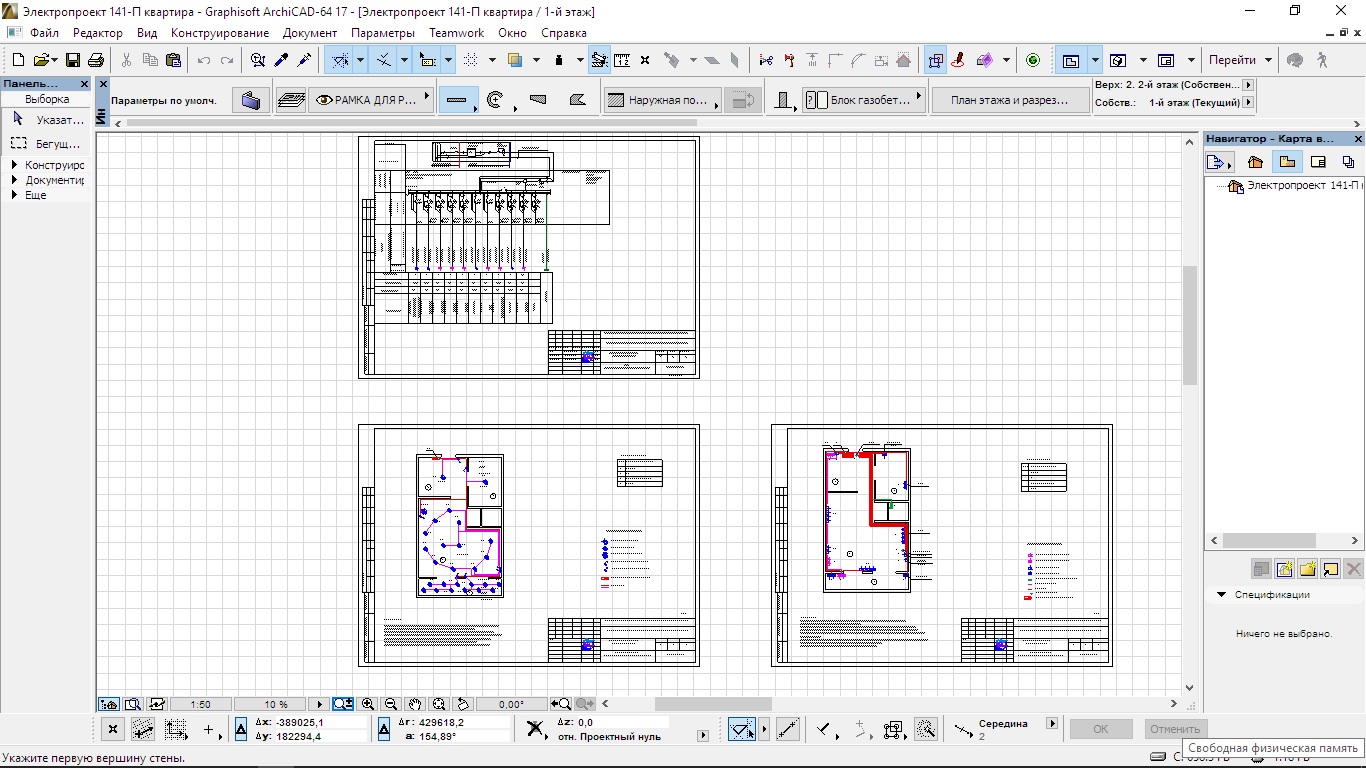Click the План этажа и разрез... button
1366x768 pixels.
(x=1008, y=100)
